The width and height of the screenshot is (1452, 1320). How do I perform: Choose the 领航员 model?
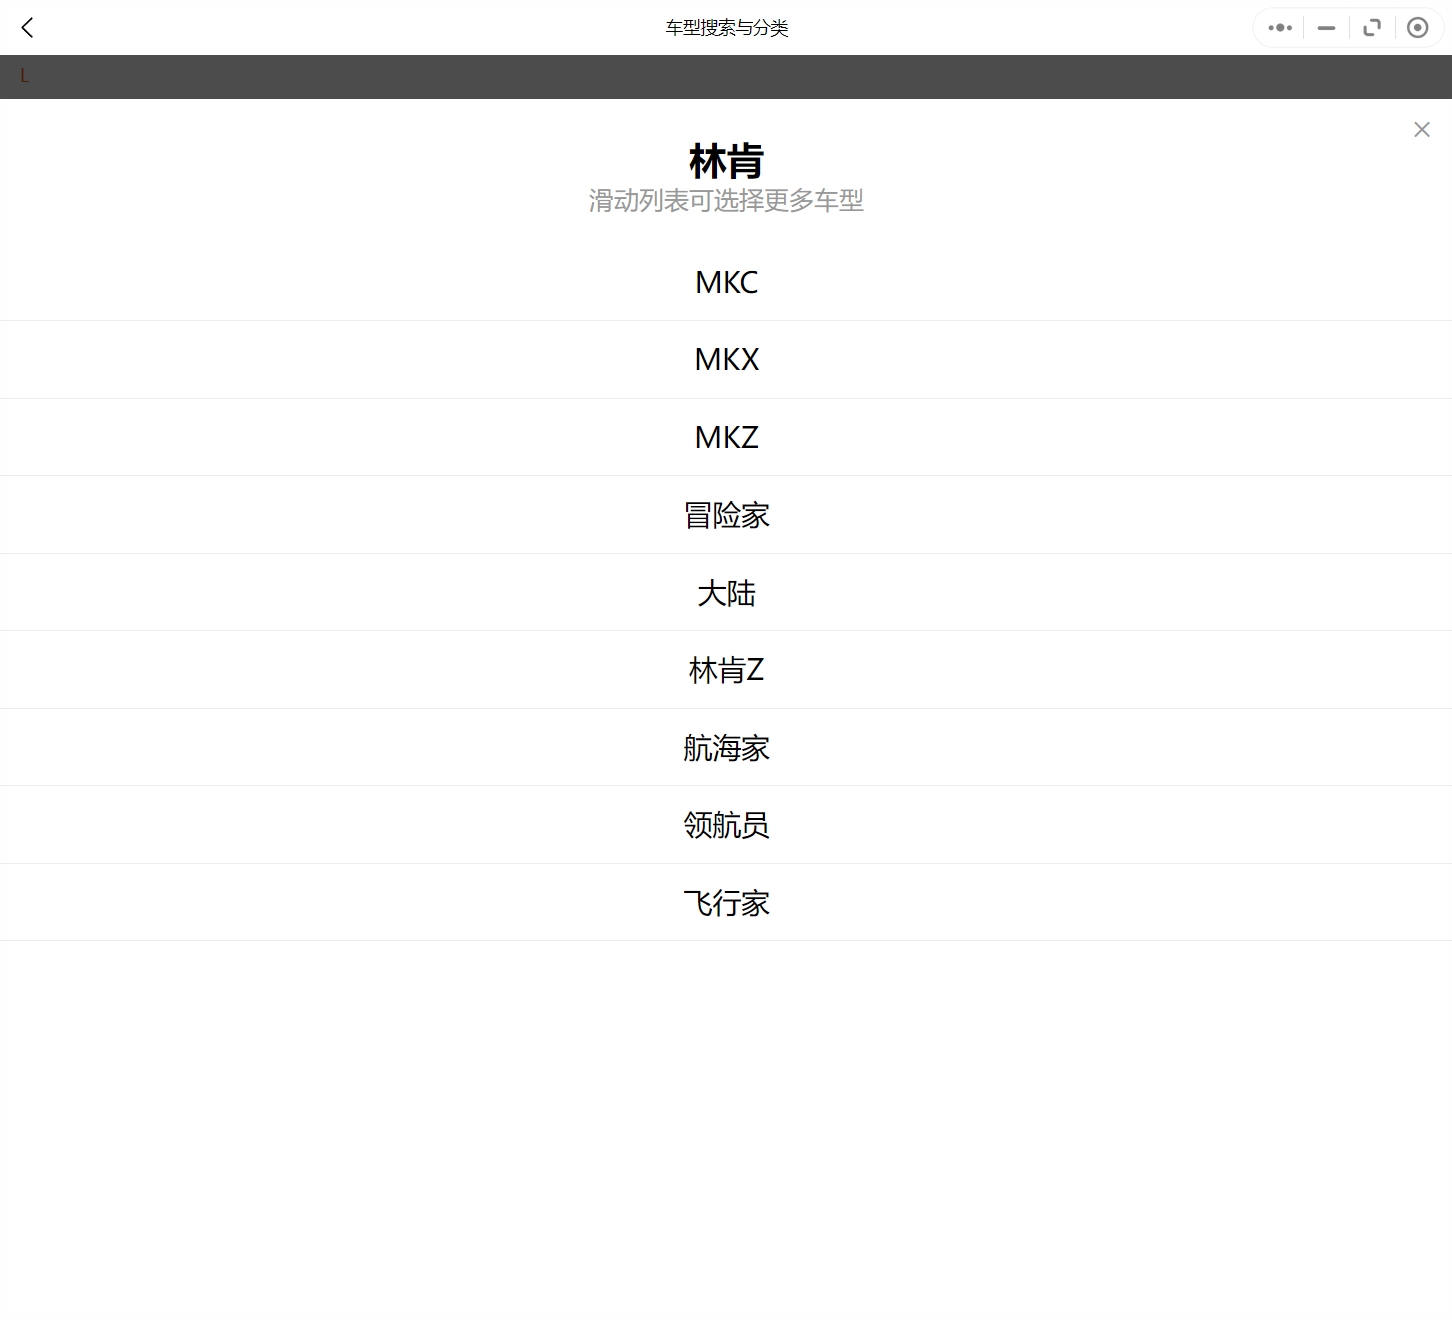[726, 825]
